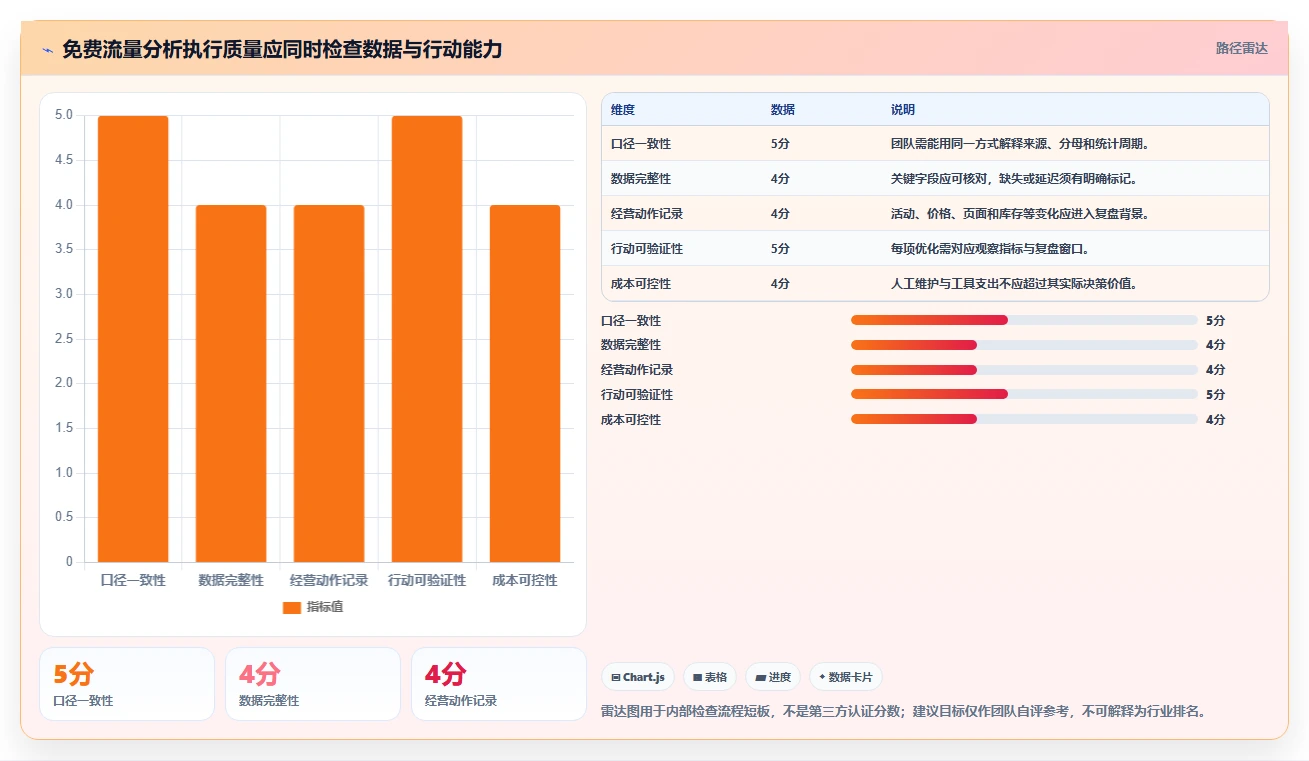Click the Chart.js tag chip
The height and width of the screenshot is (761, 1309).
638,677
